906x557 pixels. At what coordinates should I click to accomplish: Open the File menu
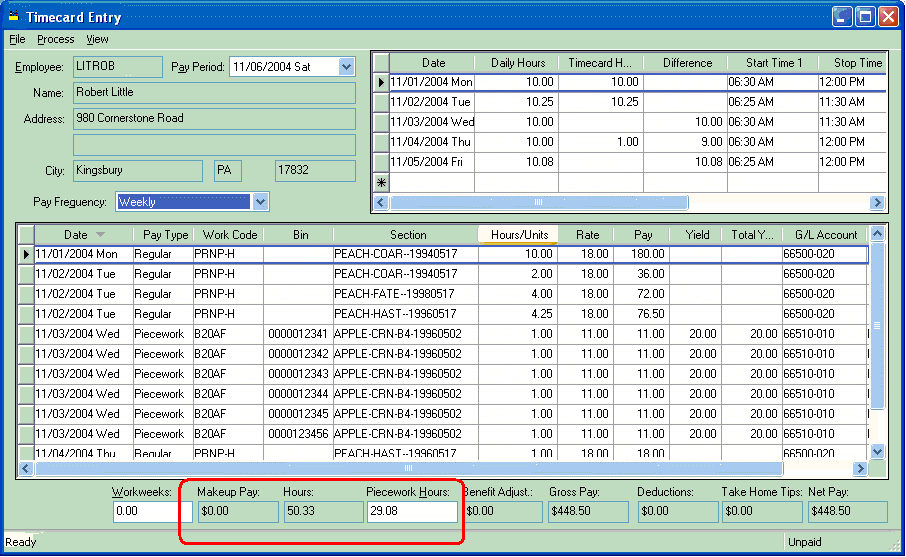click(x=17, y=39)
